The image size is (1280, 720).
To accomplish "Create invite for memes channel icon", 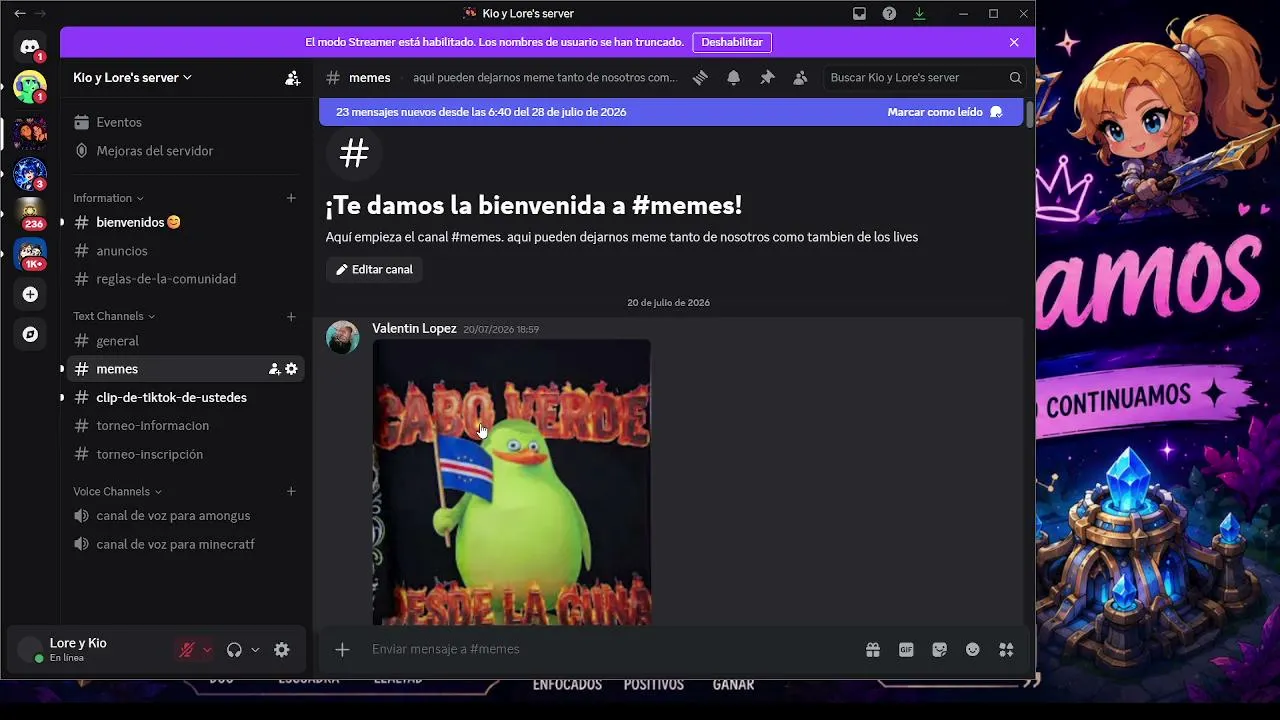I will pos(274,369).
